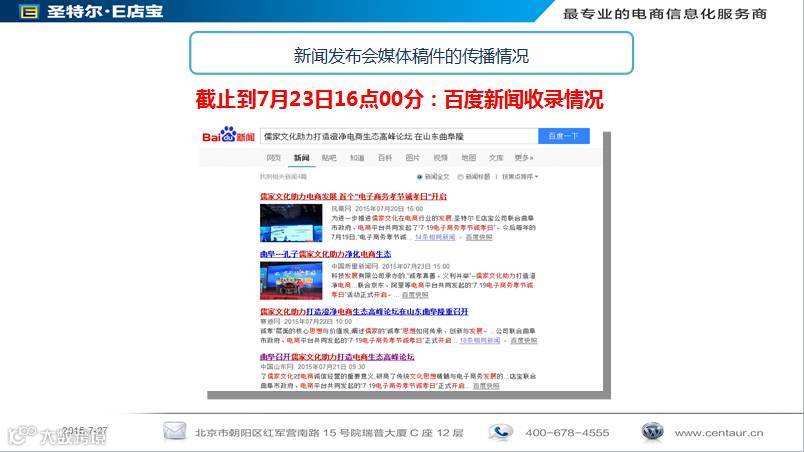Select the 新闻全文 radio button
804x452 pixels.
click(x=419, y=177)
